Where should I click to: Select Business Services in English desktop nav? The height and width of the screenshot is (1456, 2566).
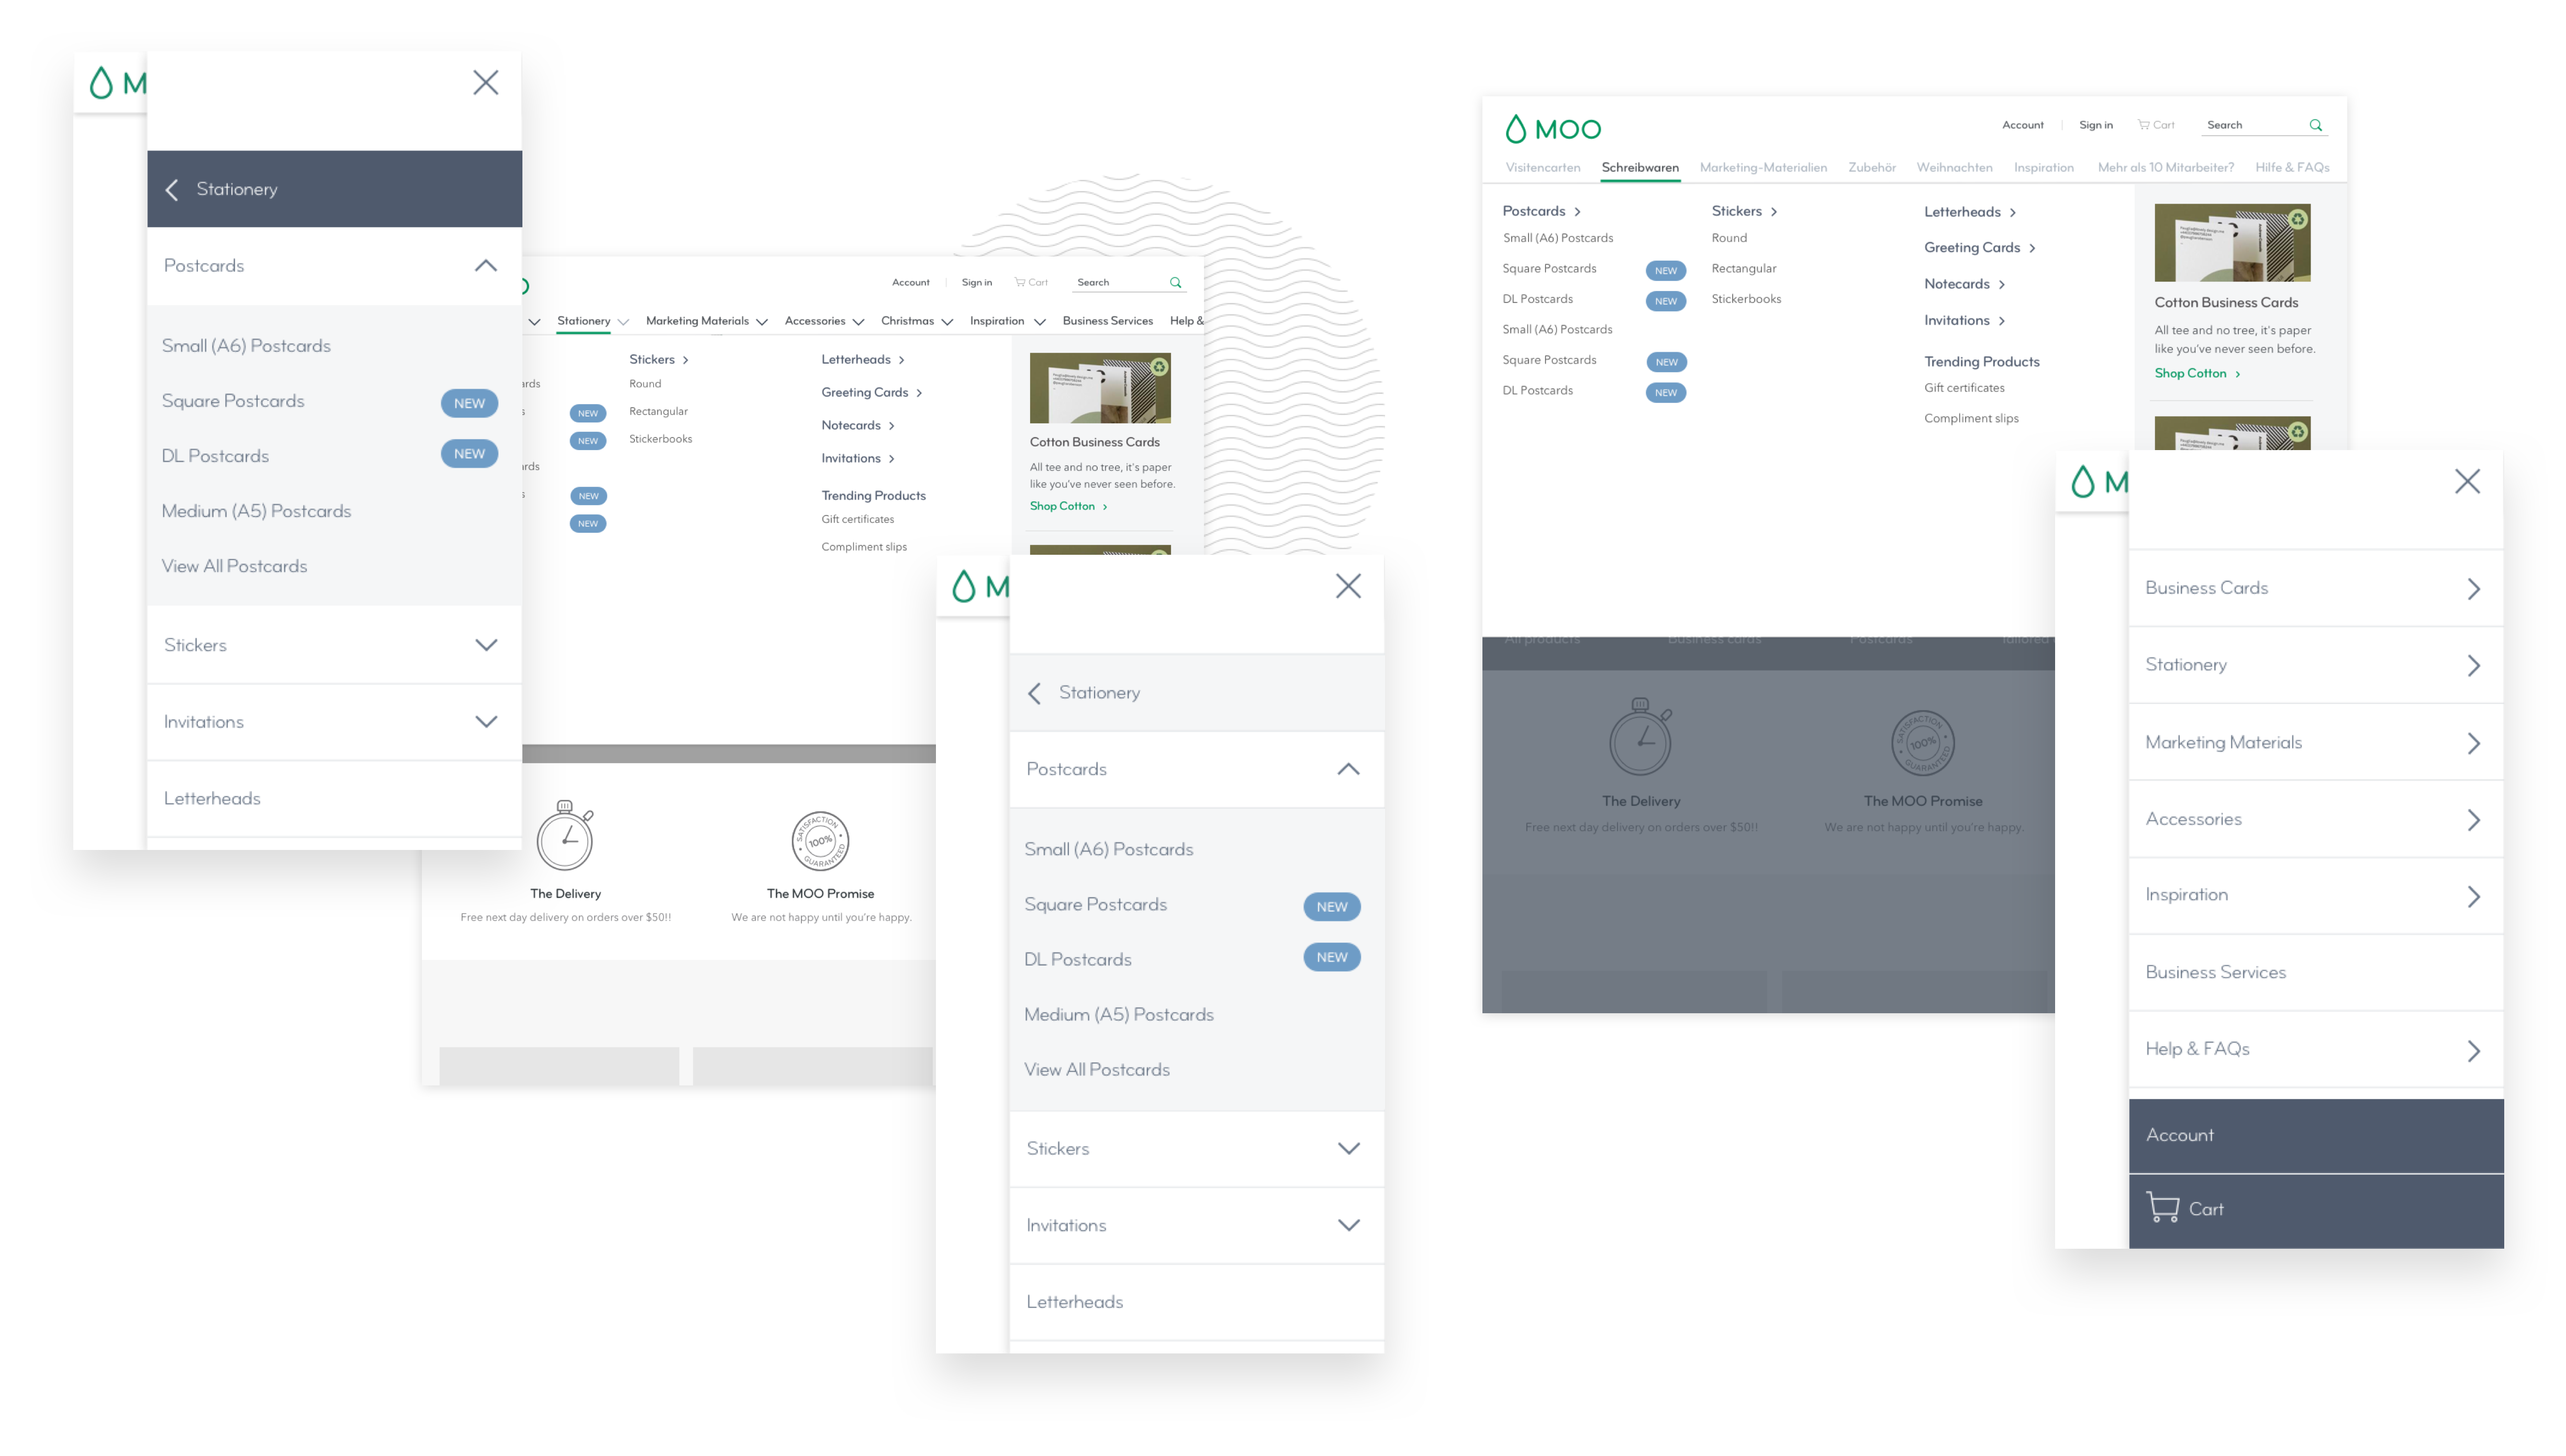1107,321
